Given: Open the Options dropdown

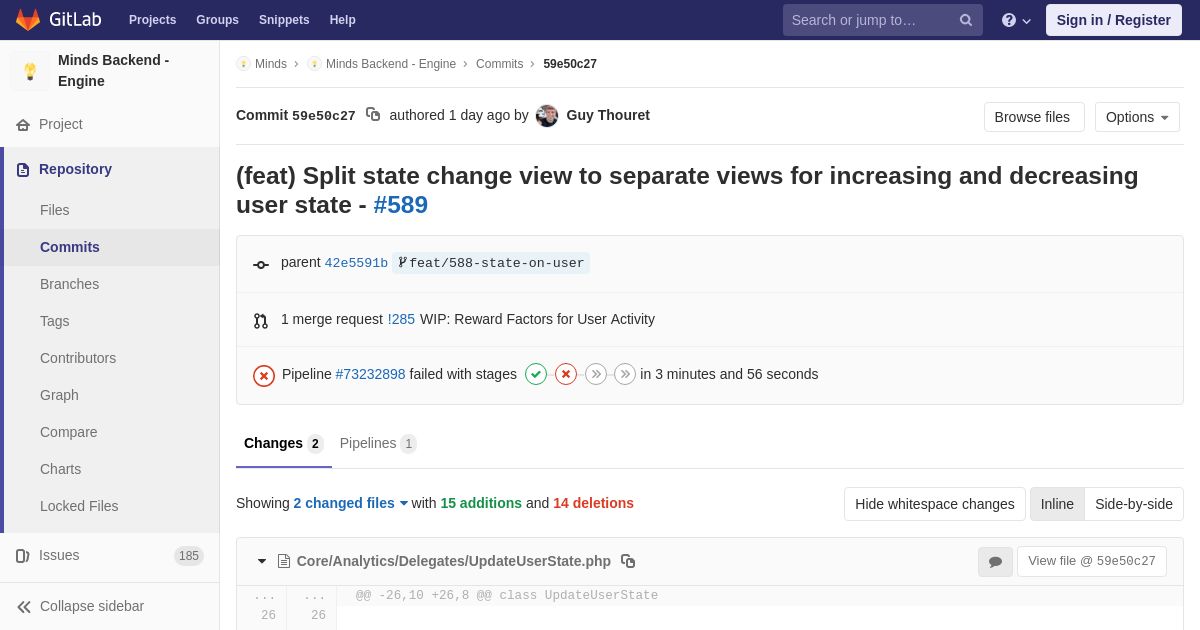Looking at the screenshot, I should point(1137,117).
